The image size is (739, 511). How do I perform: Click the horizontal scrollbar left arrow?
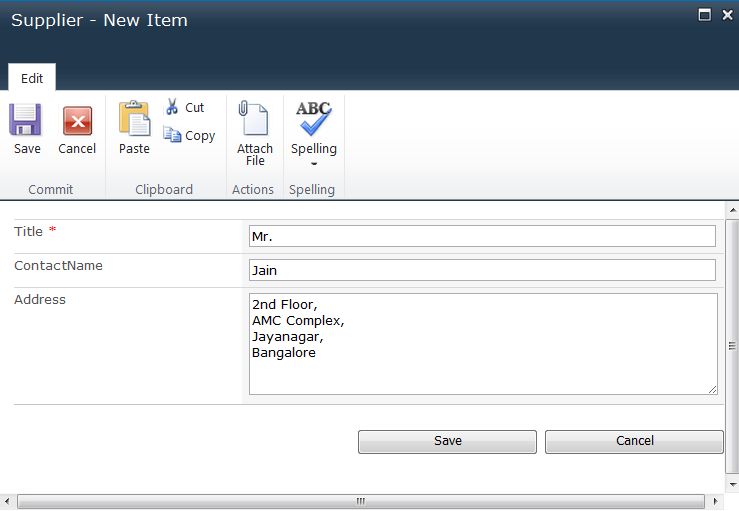[7, 501]
